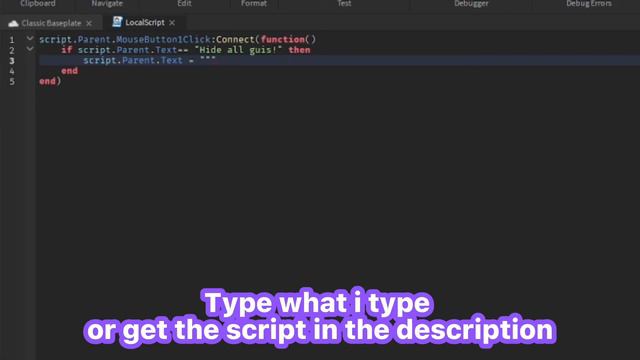Viewport: 640px width, 360px height.
Task: Close the LocalScript tab
Action: 172,23
